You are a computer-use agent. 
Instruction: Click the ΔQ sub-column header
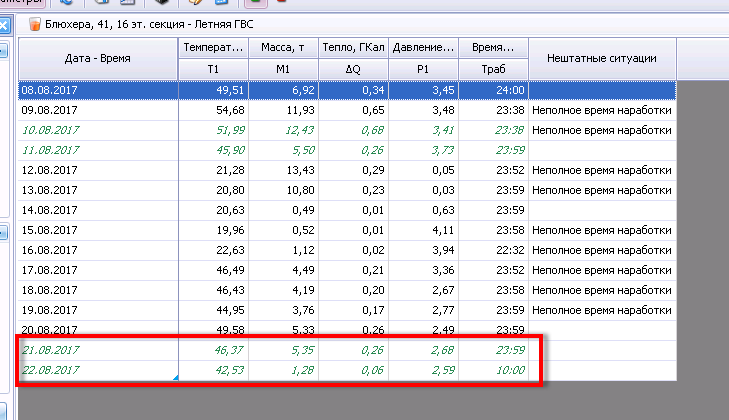point(353,69)
